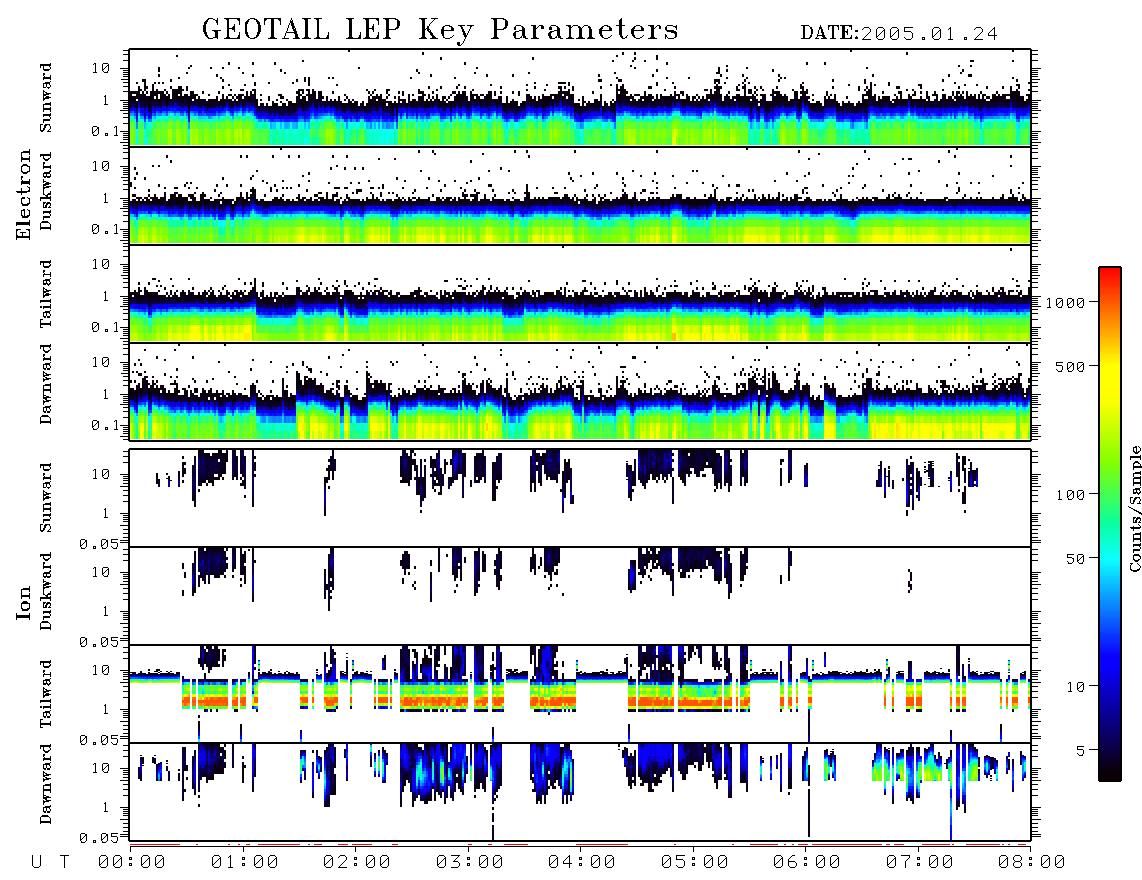Select the Electron Dawnward panel label
This screenshot has height=880, width=1142.
(x=46, y=384)
